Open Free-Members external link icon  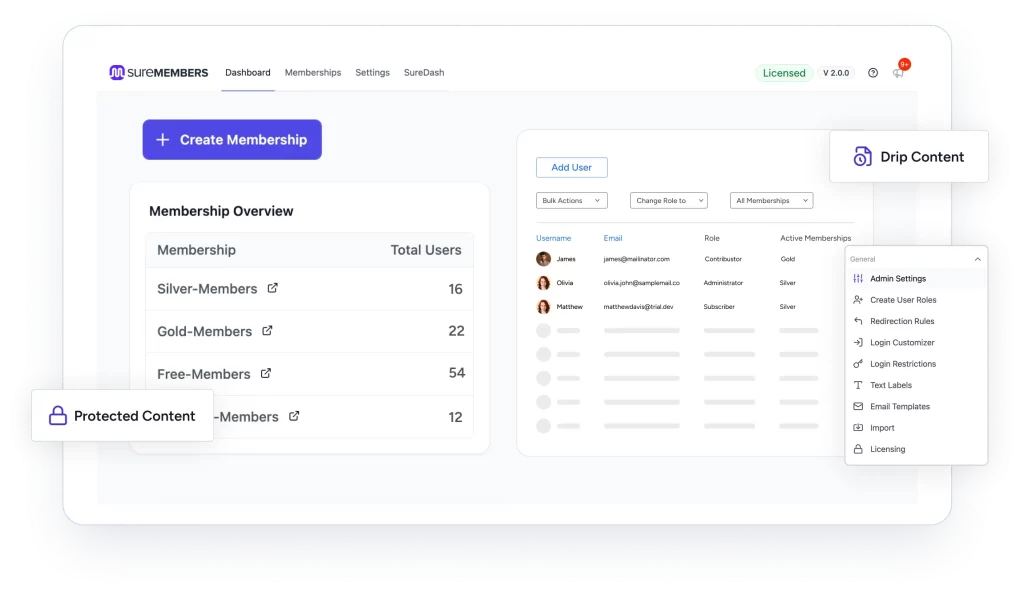(266, 374)
